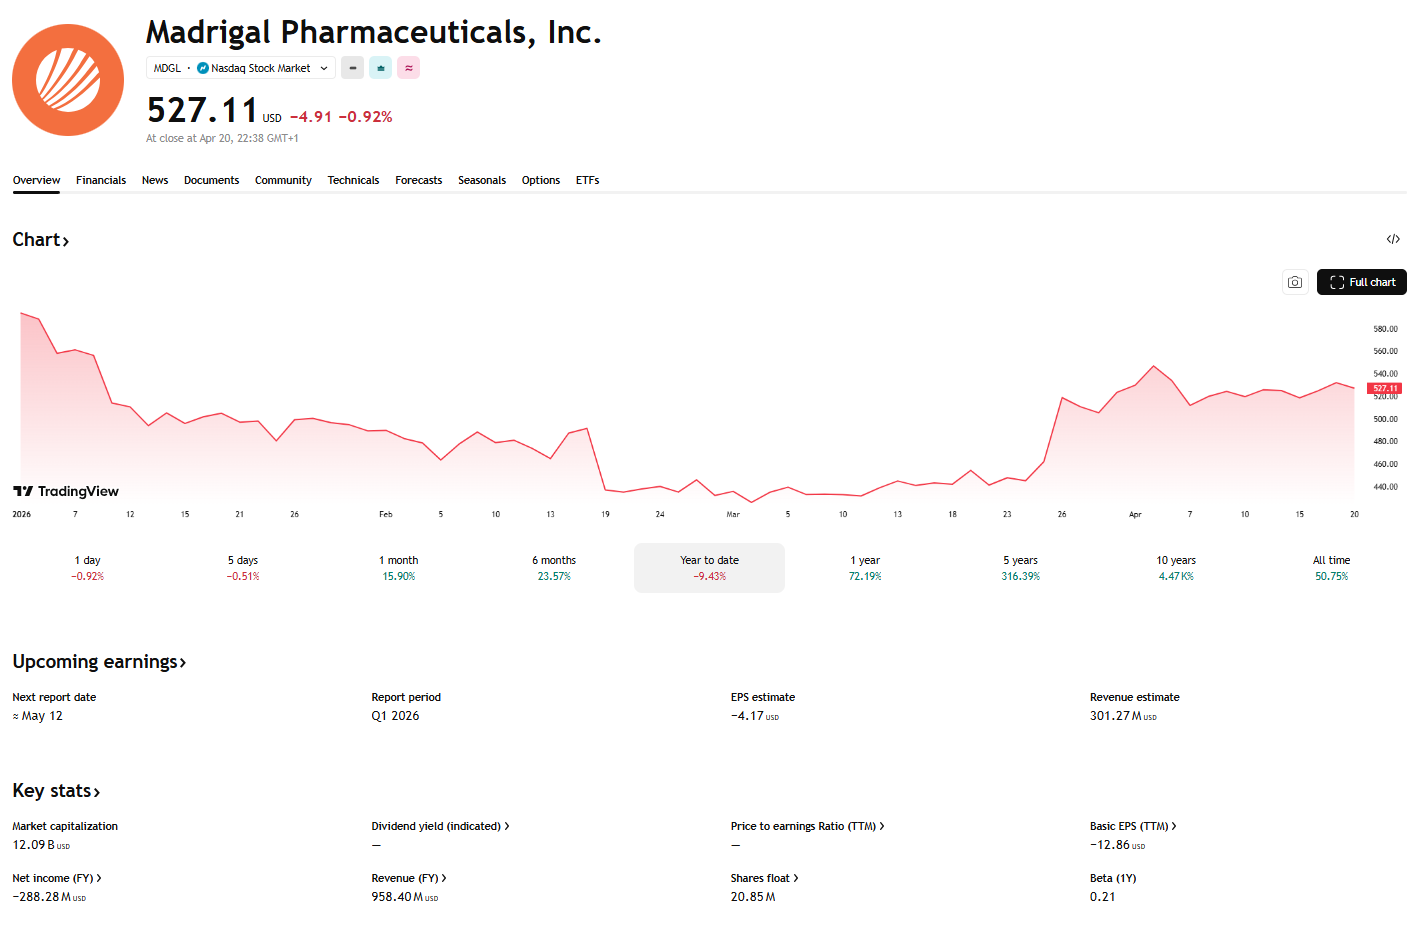Take a chart snapshot with camera icon
The width and height of the screenshot is (1420, 936).
[1295, 282]
